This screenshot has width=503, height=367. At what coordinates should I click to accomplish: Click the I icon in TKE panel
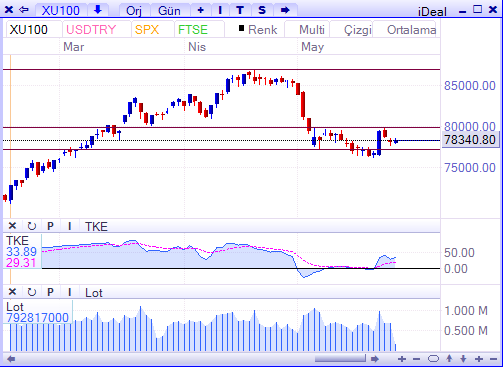click(x=69, y=226)
